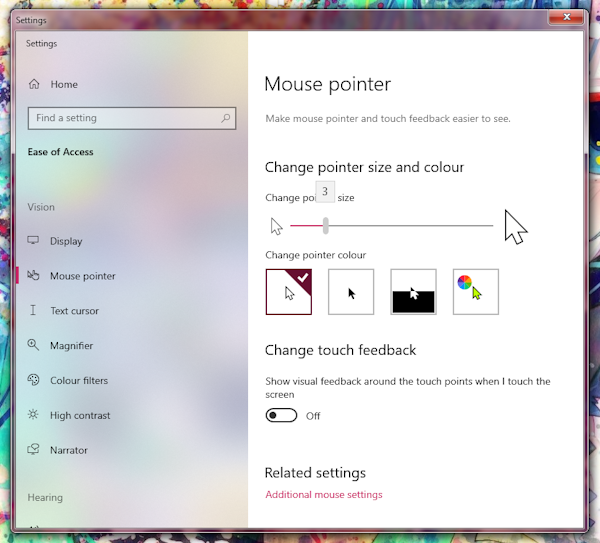Go to the Home settings page
Image resolution: width=600 pixels, height=543 pixels.
click(64, 85)
